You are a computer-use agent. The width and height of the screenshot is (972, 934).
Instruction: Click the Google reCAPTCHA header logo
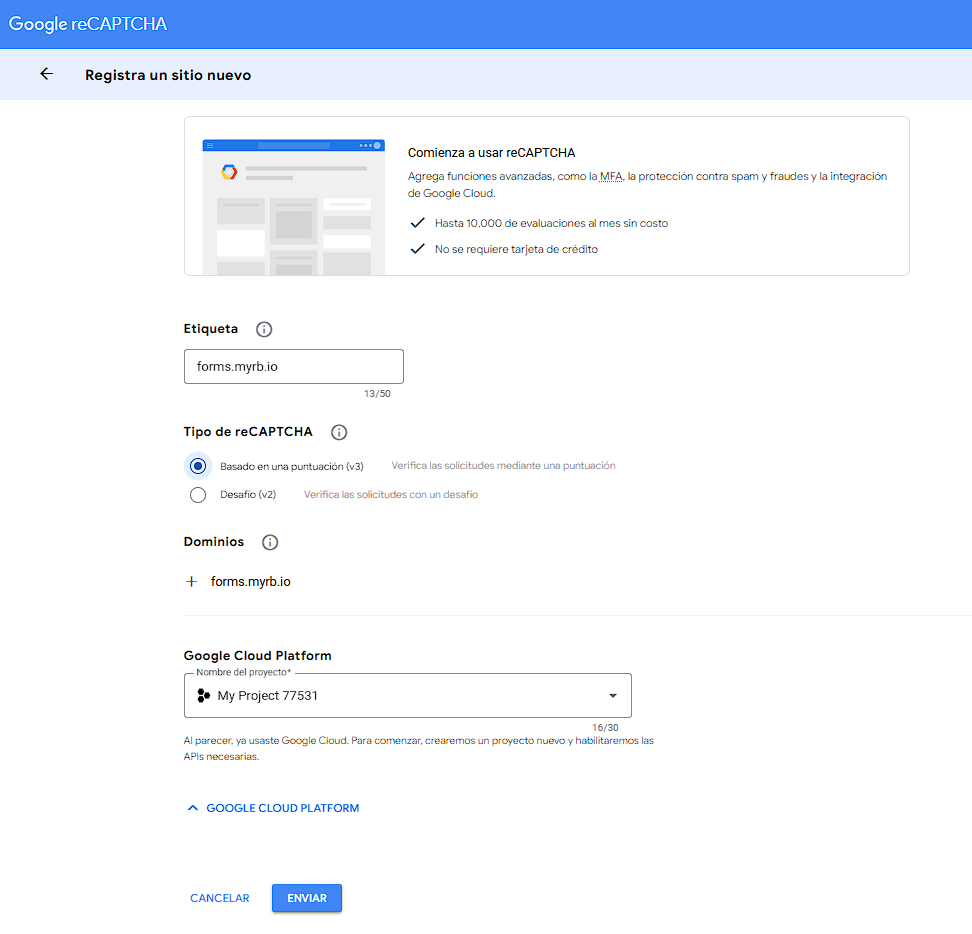click(88, 24)
